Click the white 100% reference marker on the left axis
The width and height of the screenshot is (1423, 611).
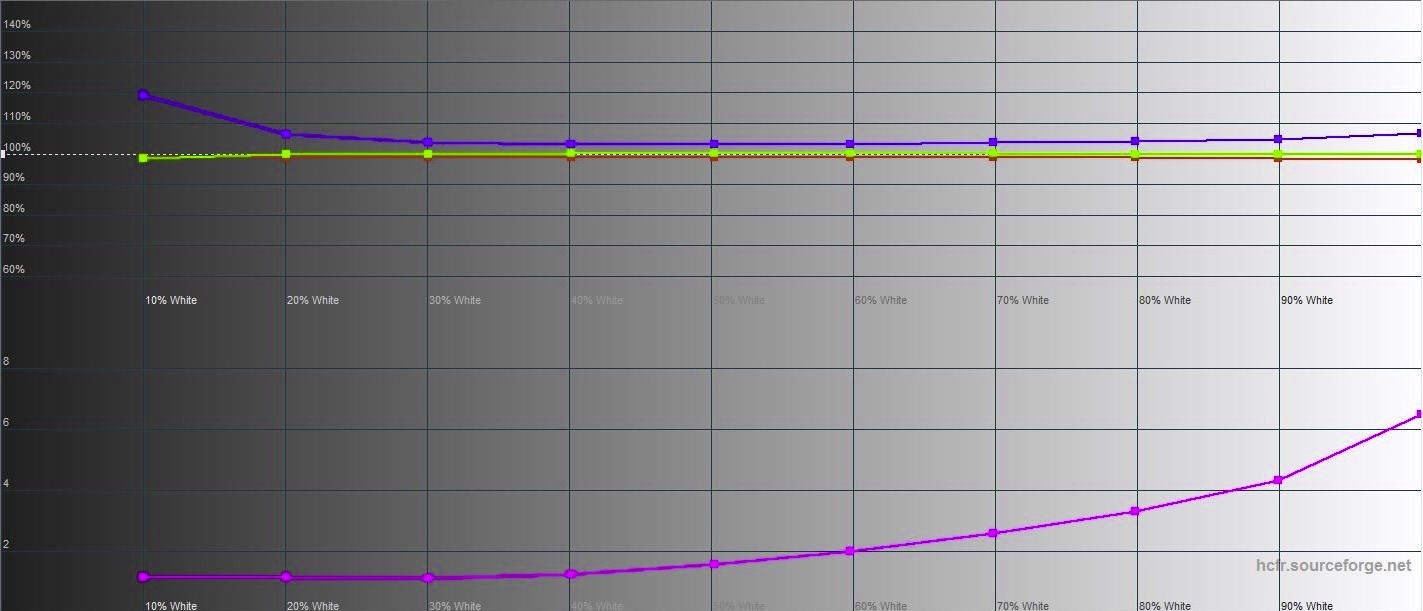4,154
